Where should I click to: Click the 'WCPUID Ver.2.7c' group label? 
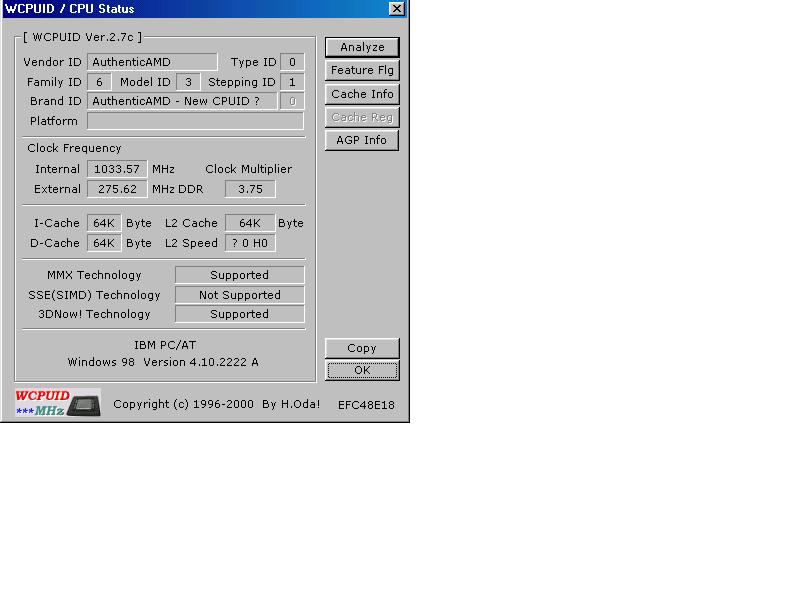(x=83, y=37)
